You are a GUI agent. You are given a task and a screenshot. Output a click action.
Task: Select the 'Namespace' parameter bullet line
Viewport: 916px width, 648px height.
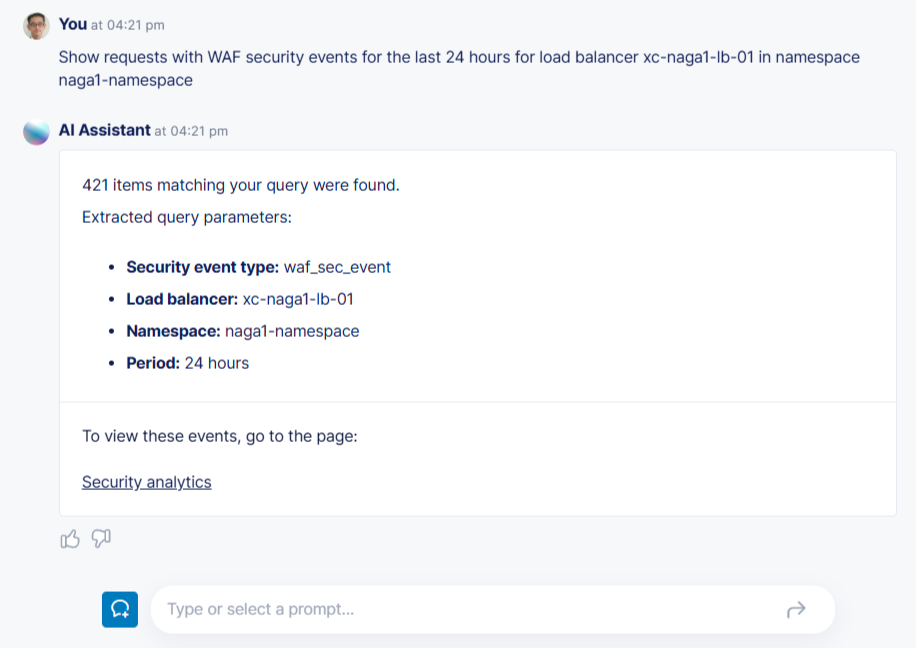coord(242,331)
